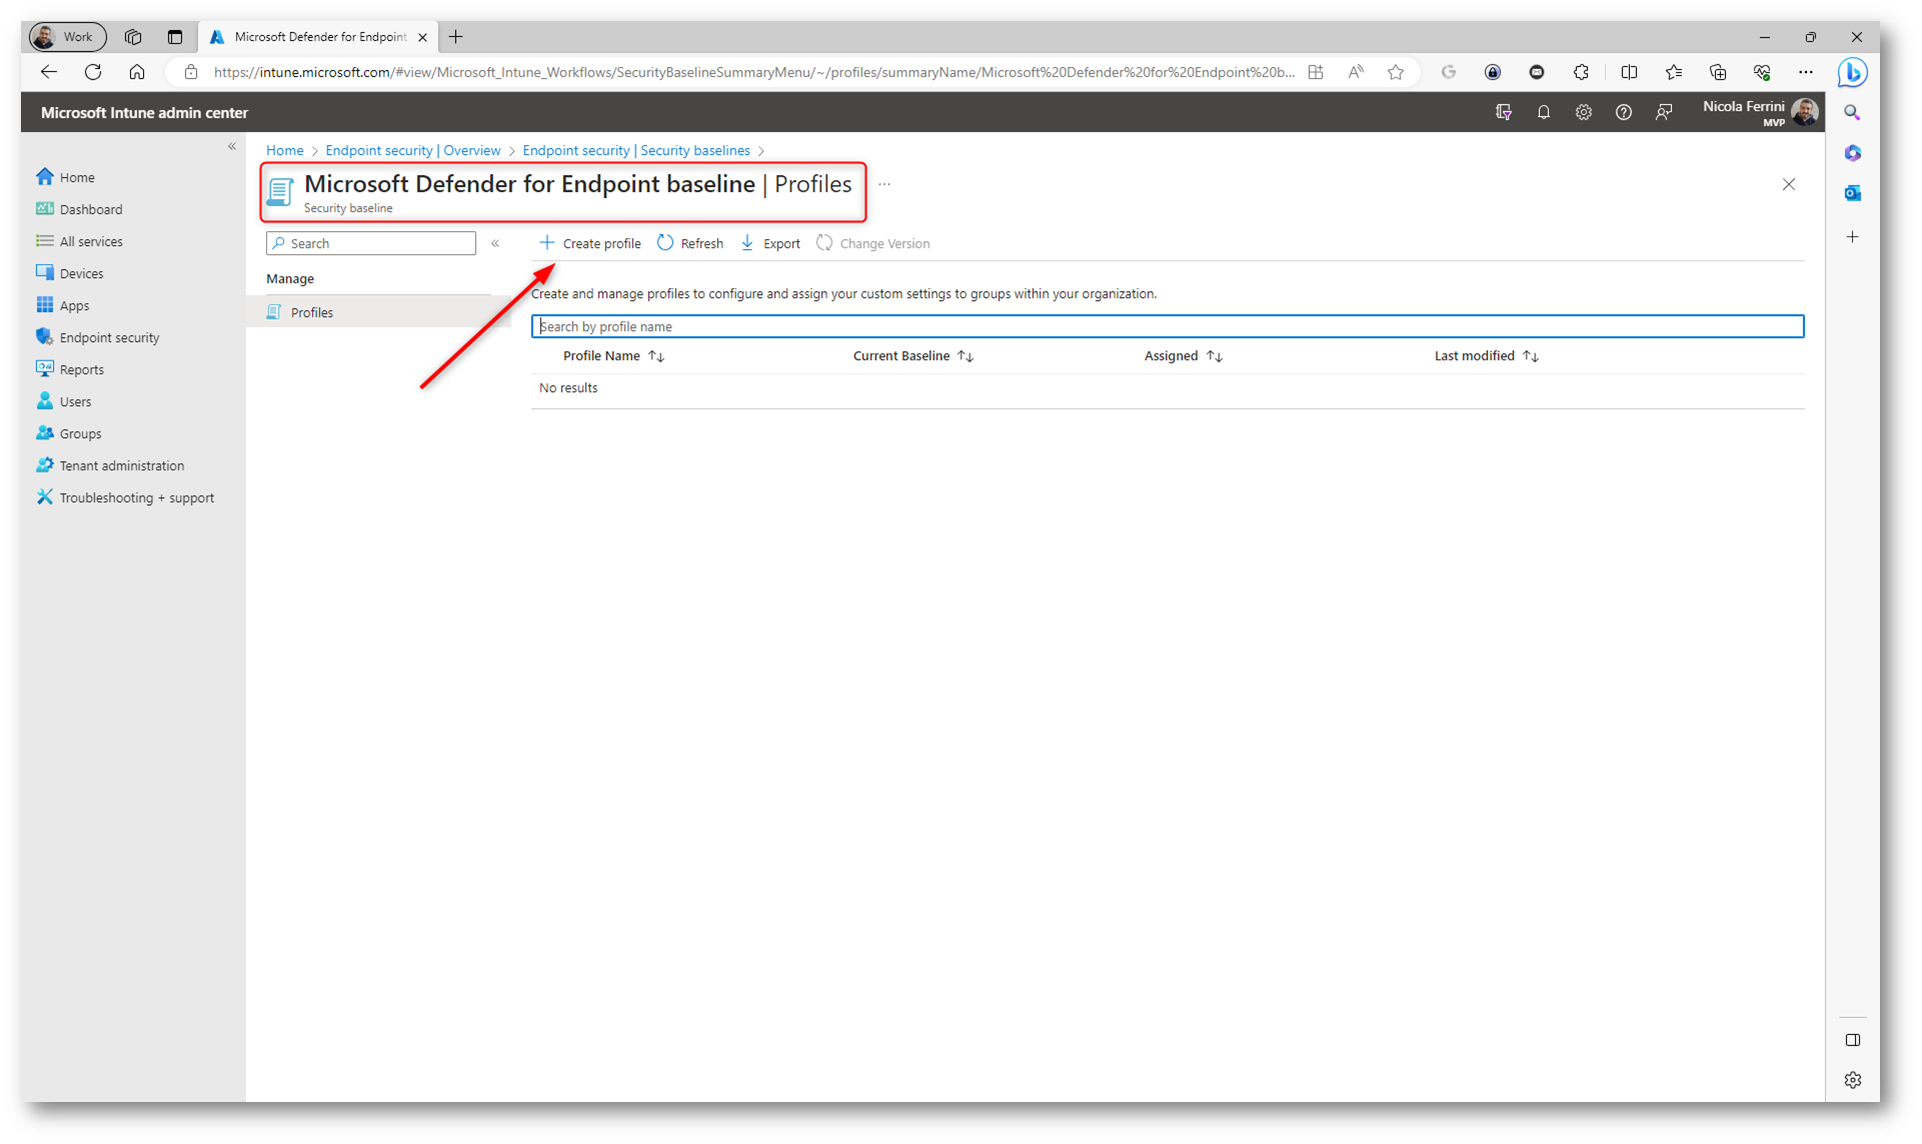Open browser favorites list
The height and width of the screenshot is (1144, 1922).
click(x=1673, y=72)
